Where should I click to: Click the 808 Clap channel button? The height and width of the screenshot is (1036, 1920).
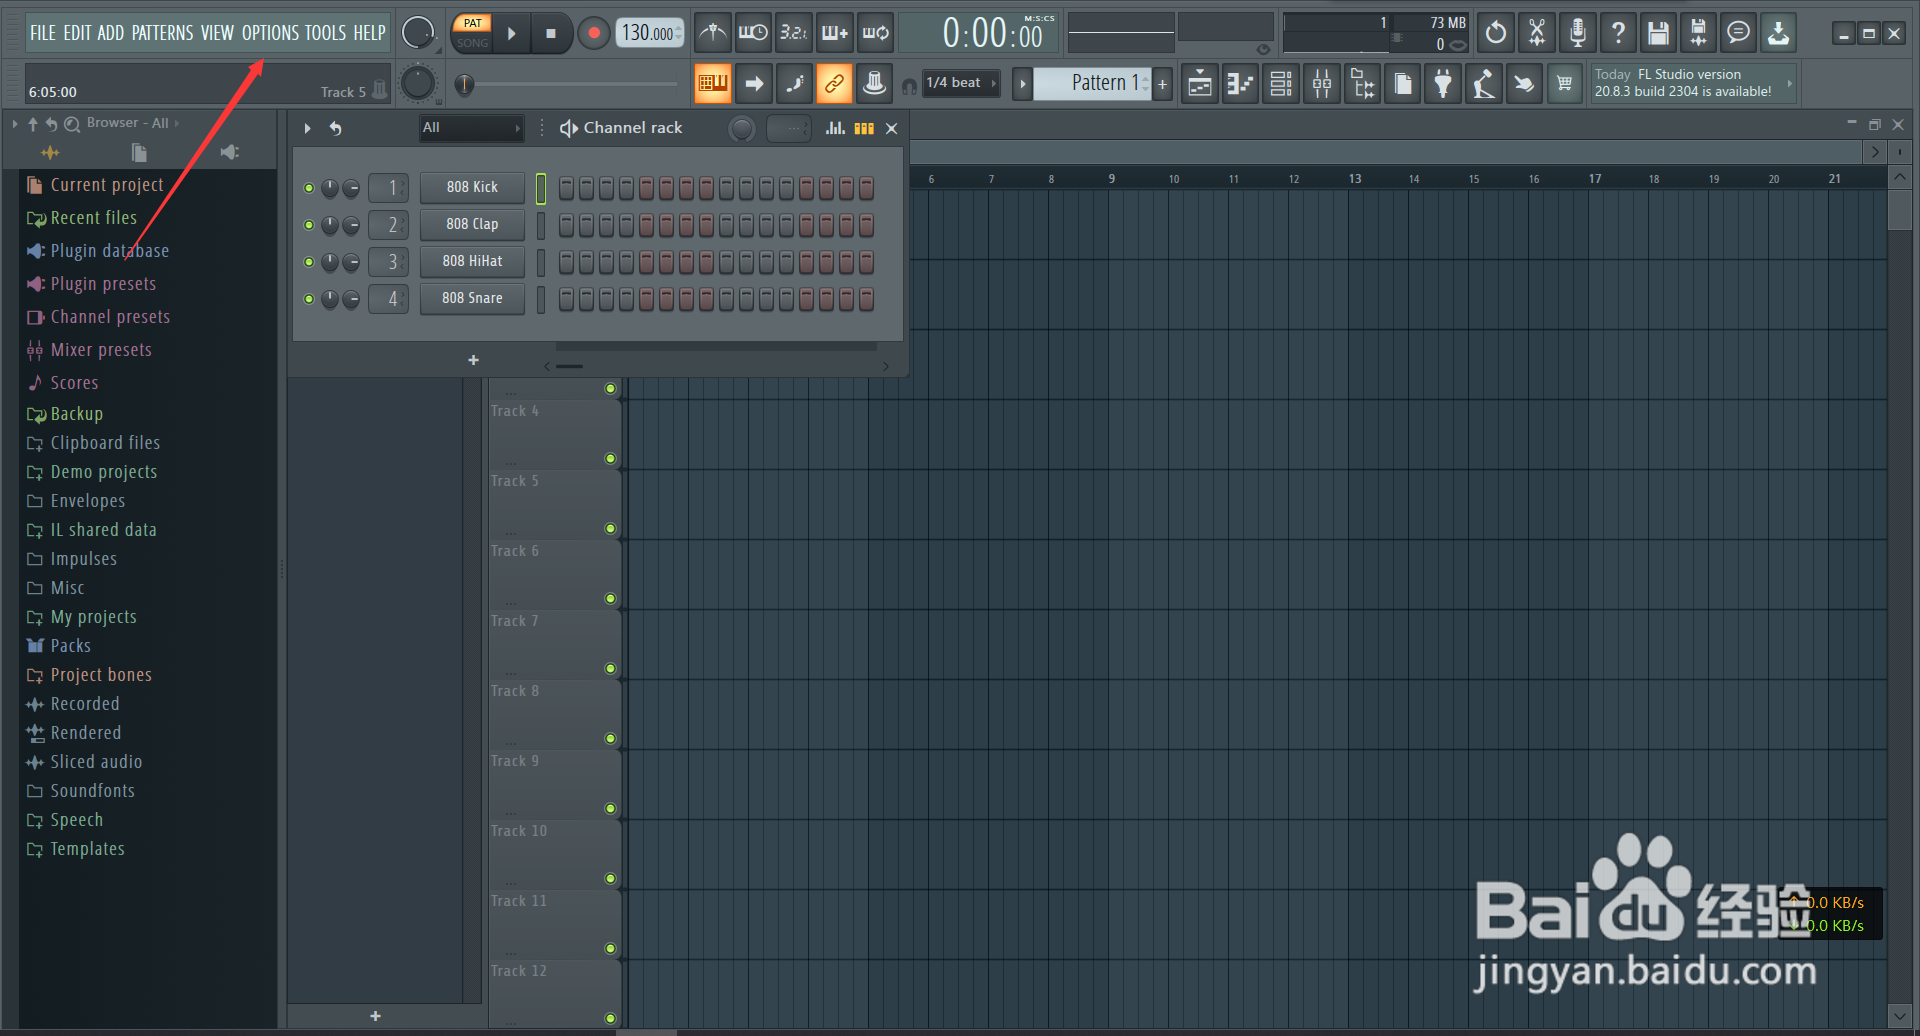click(471, 224)
